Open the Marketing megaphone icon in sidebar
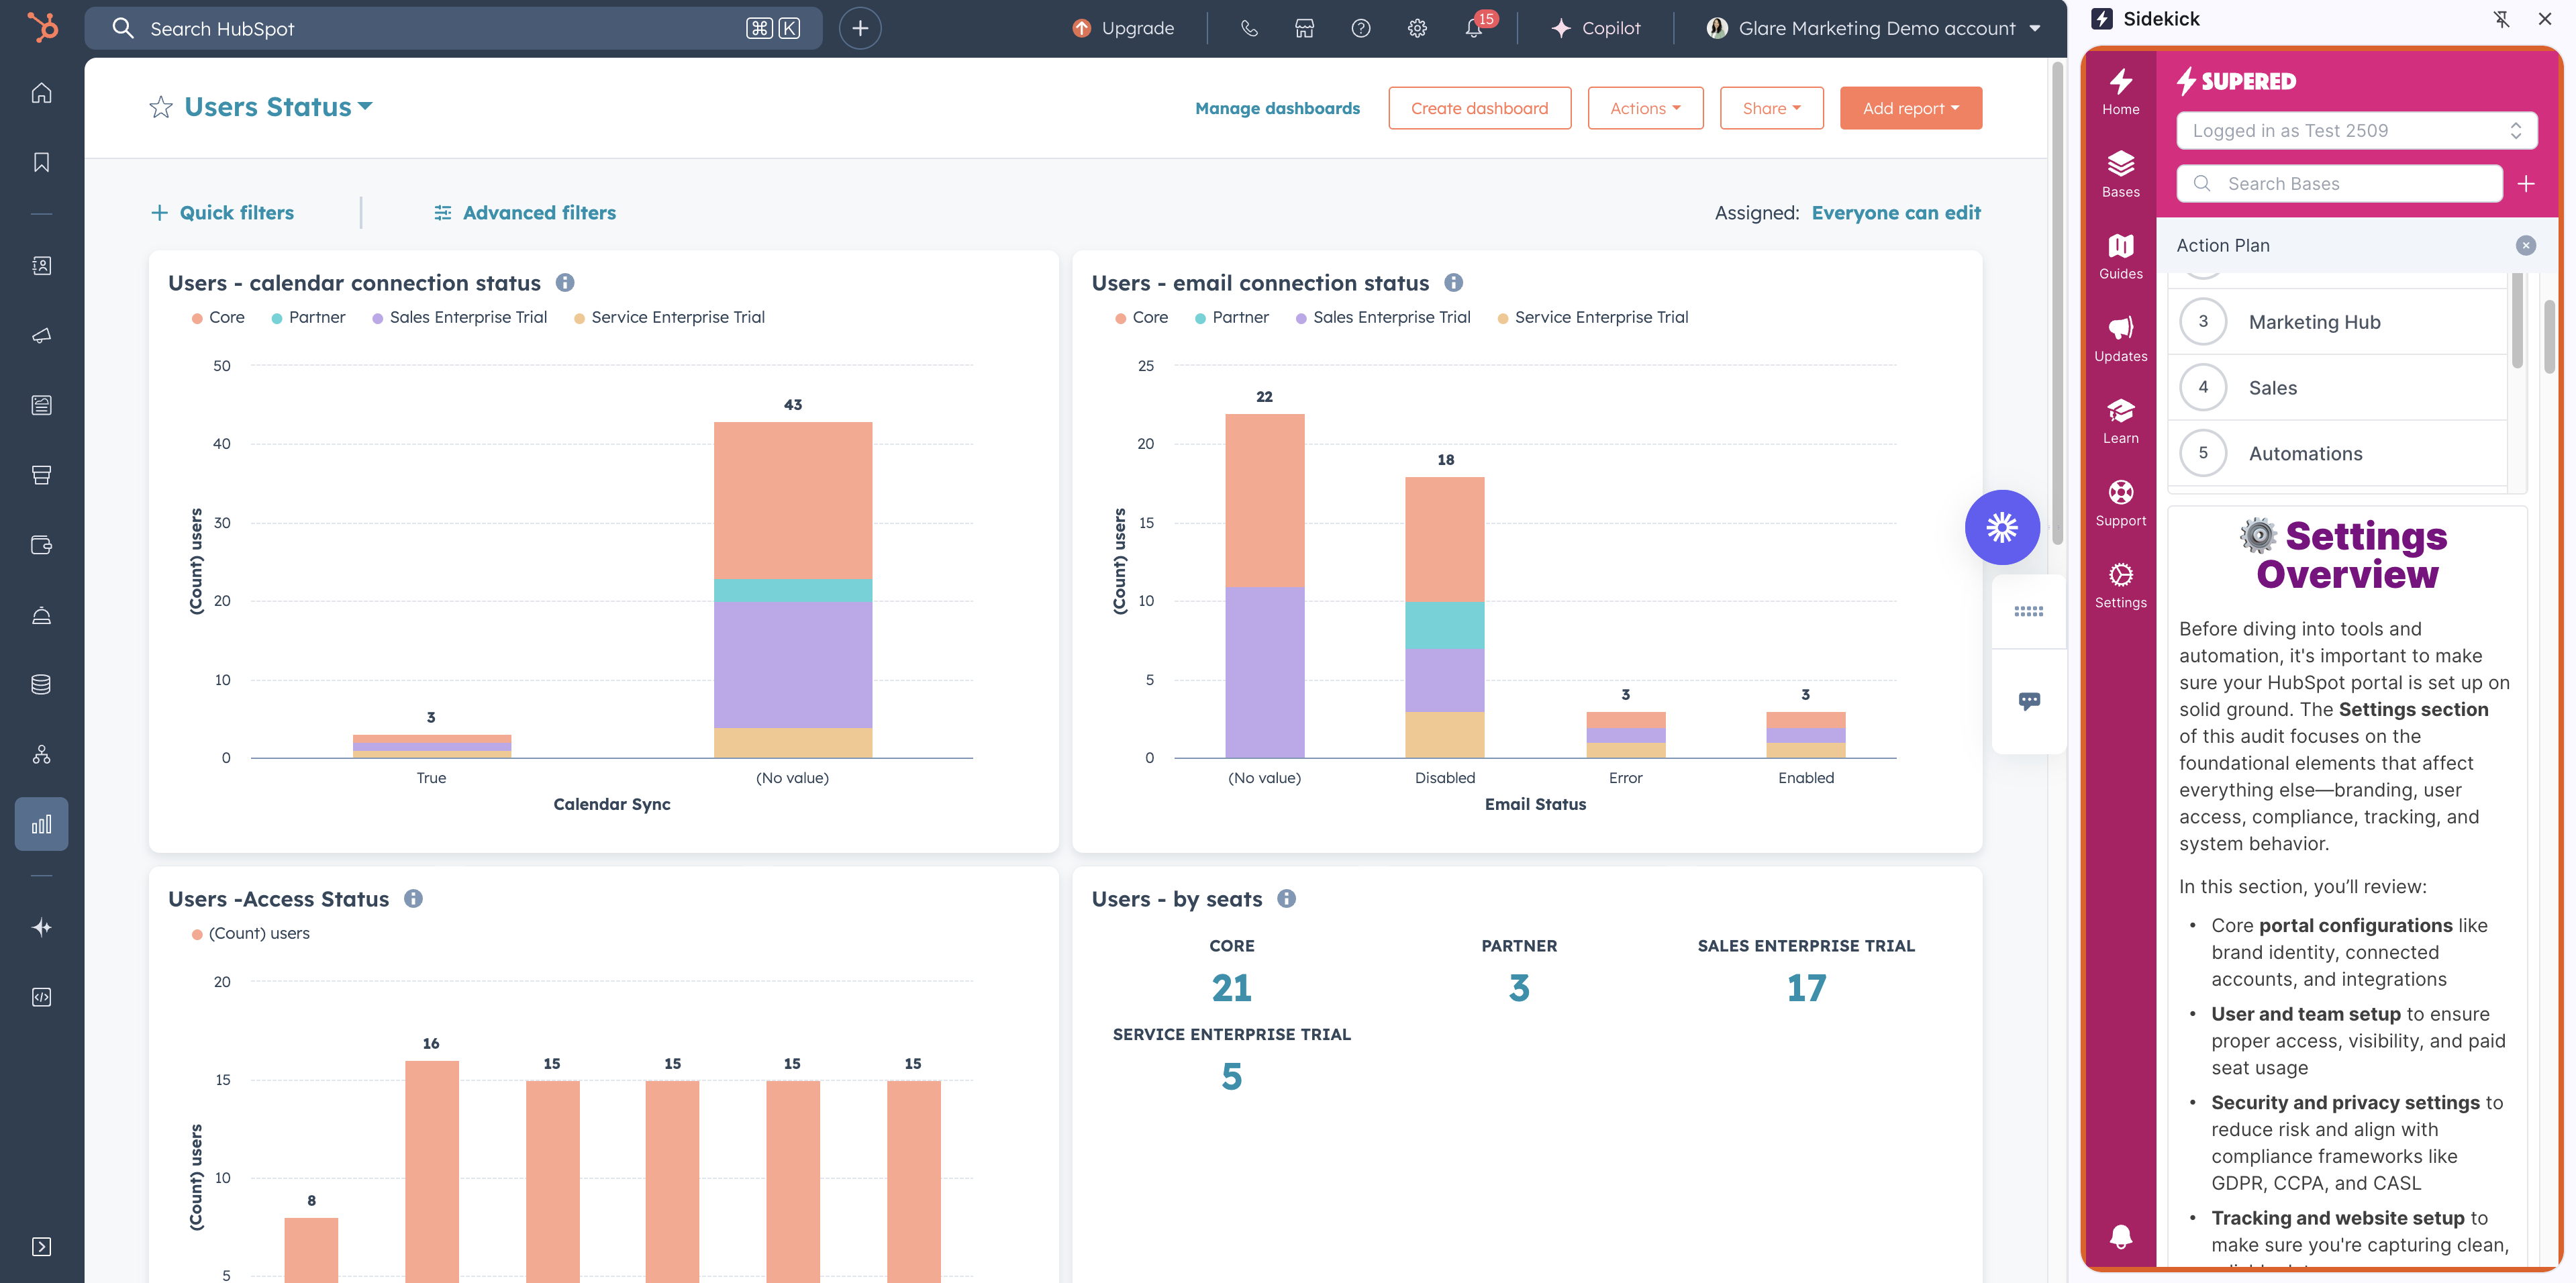 tap(41, 336)
